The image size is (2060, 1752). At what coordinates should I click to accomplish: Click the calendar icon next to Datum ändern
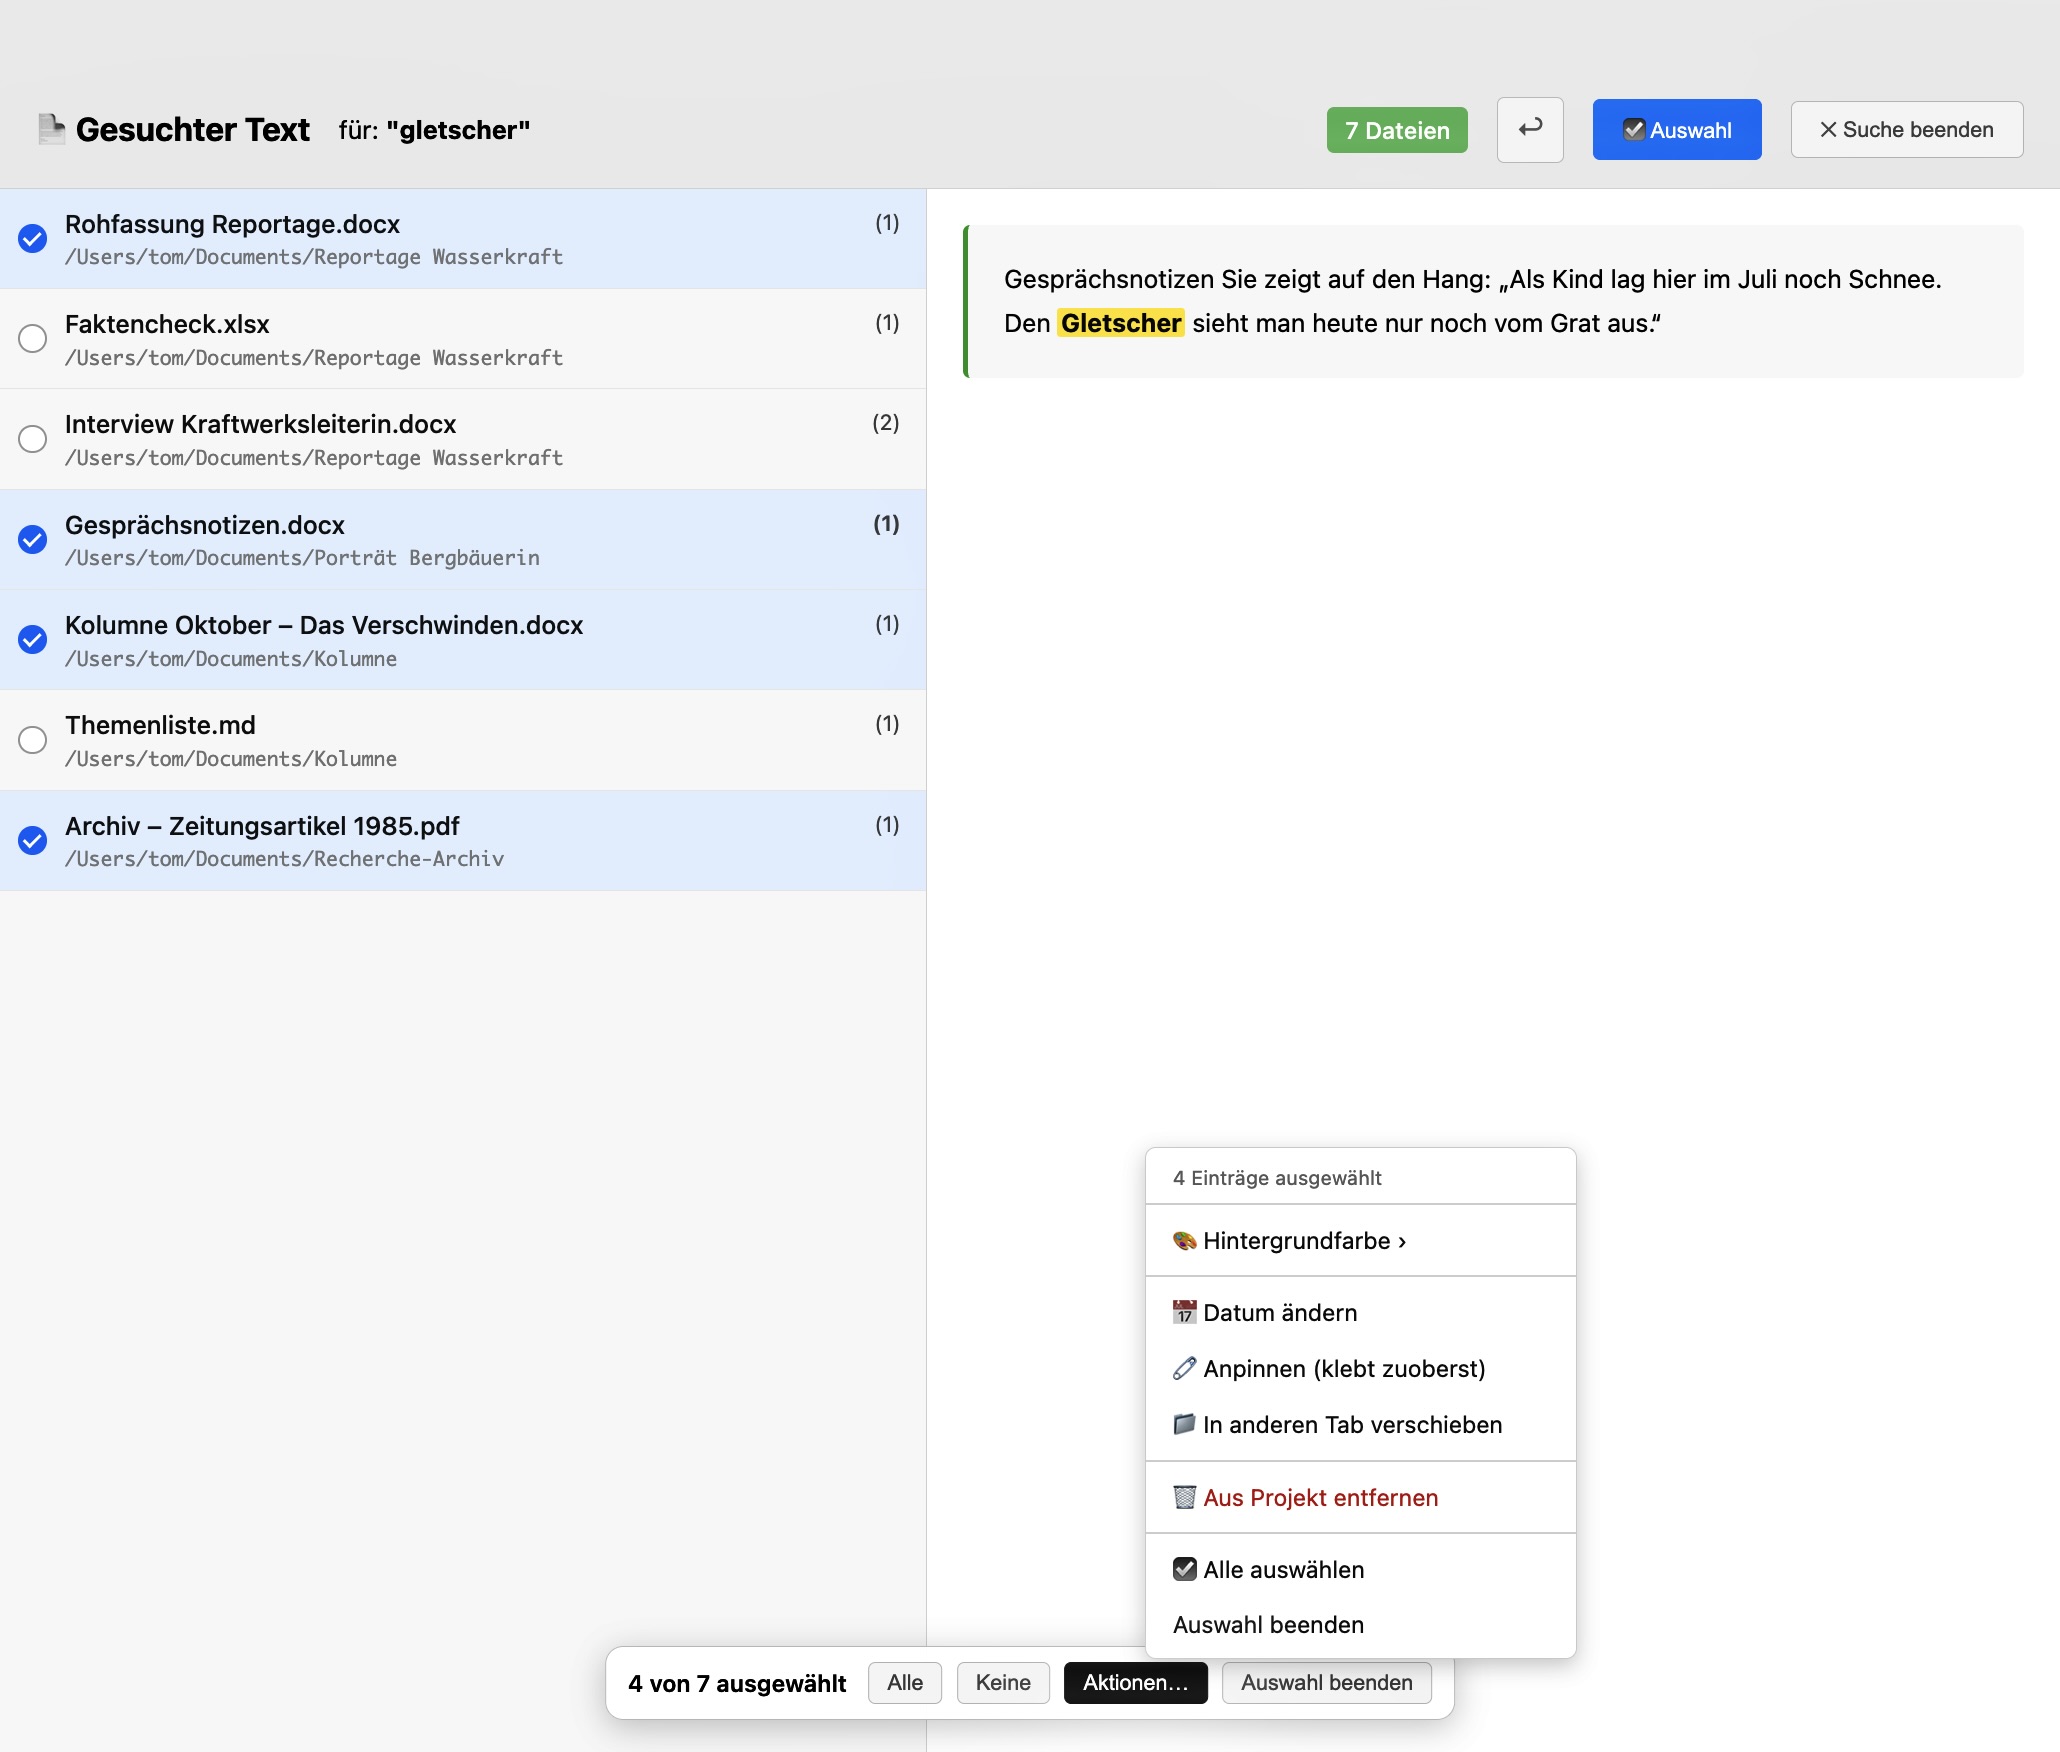click(1184, 1313)
